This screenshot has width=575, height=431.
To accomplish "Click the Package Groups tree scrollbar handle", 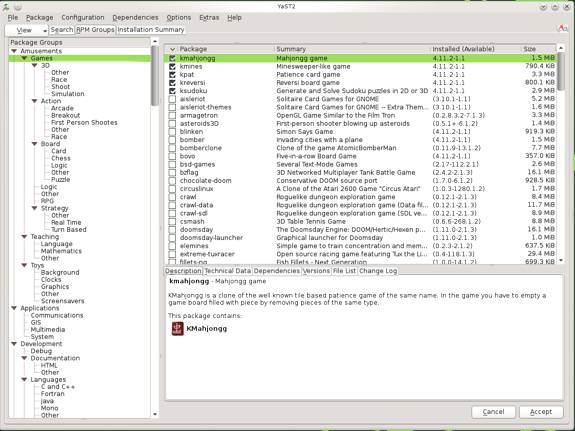I will (x=155, y=75).
